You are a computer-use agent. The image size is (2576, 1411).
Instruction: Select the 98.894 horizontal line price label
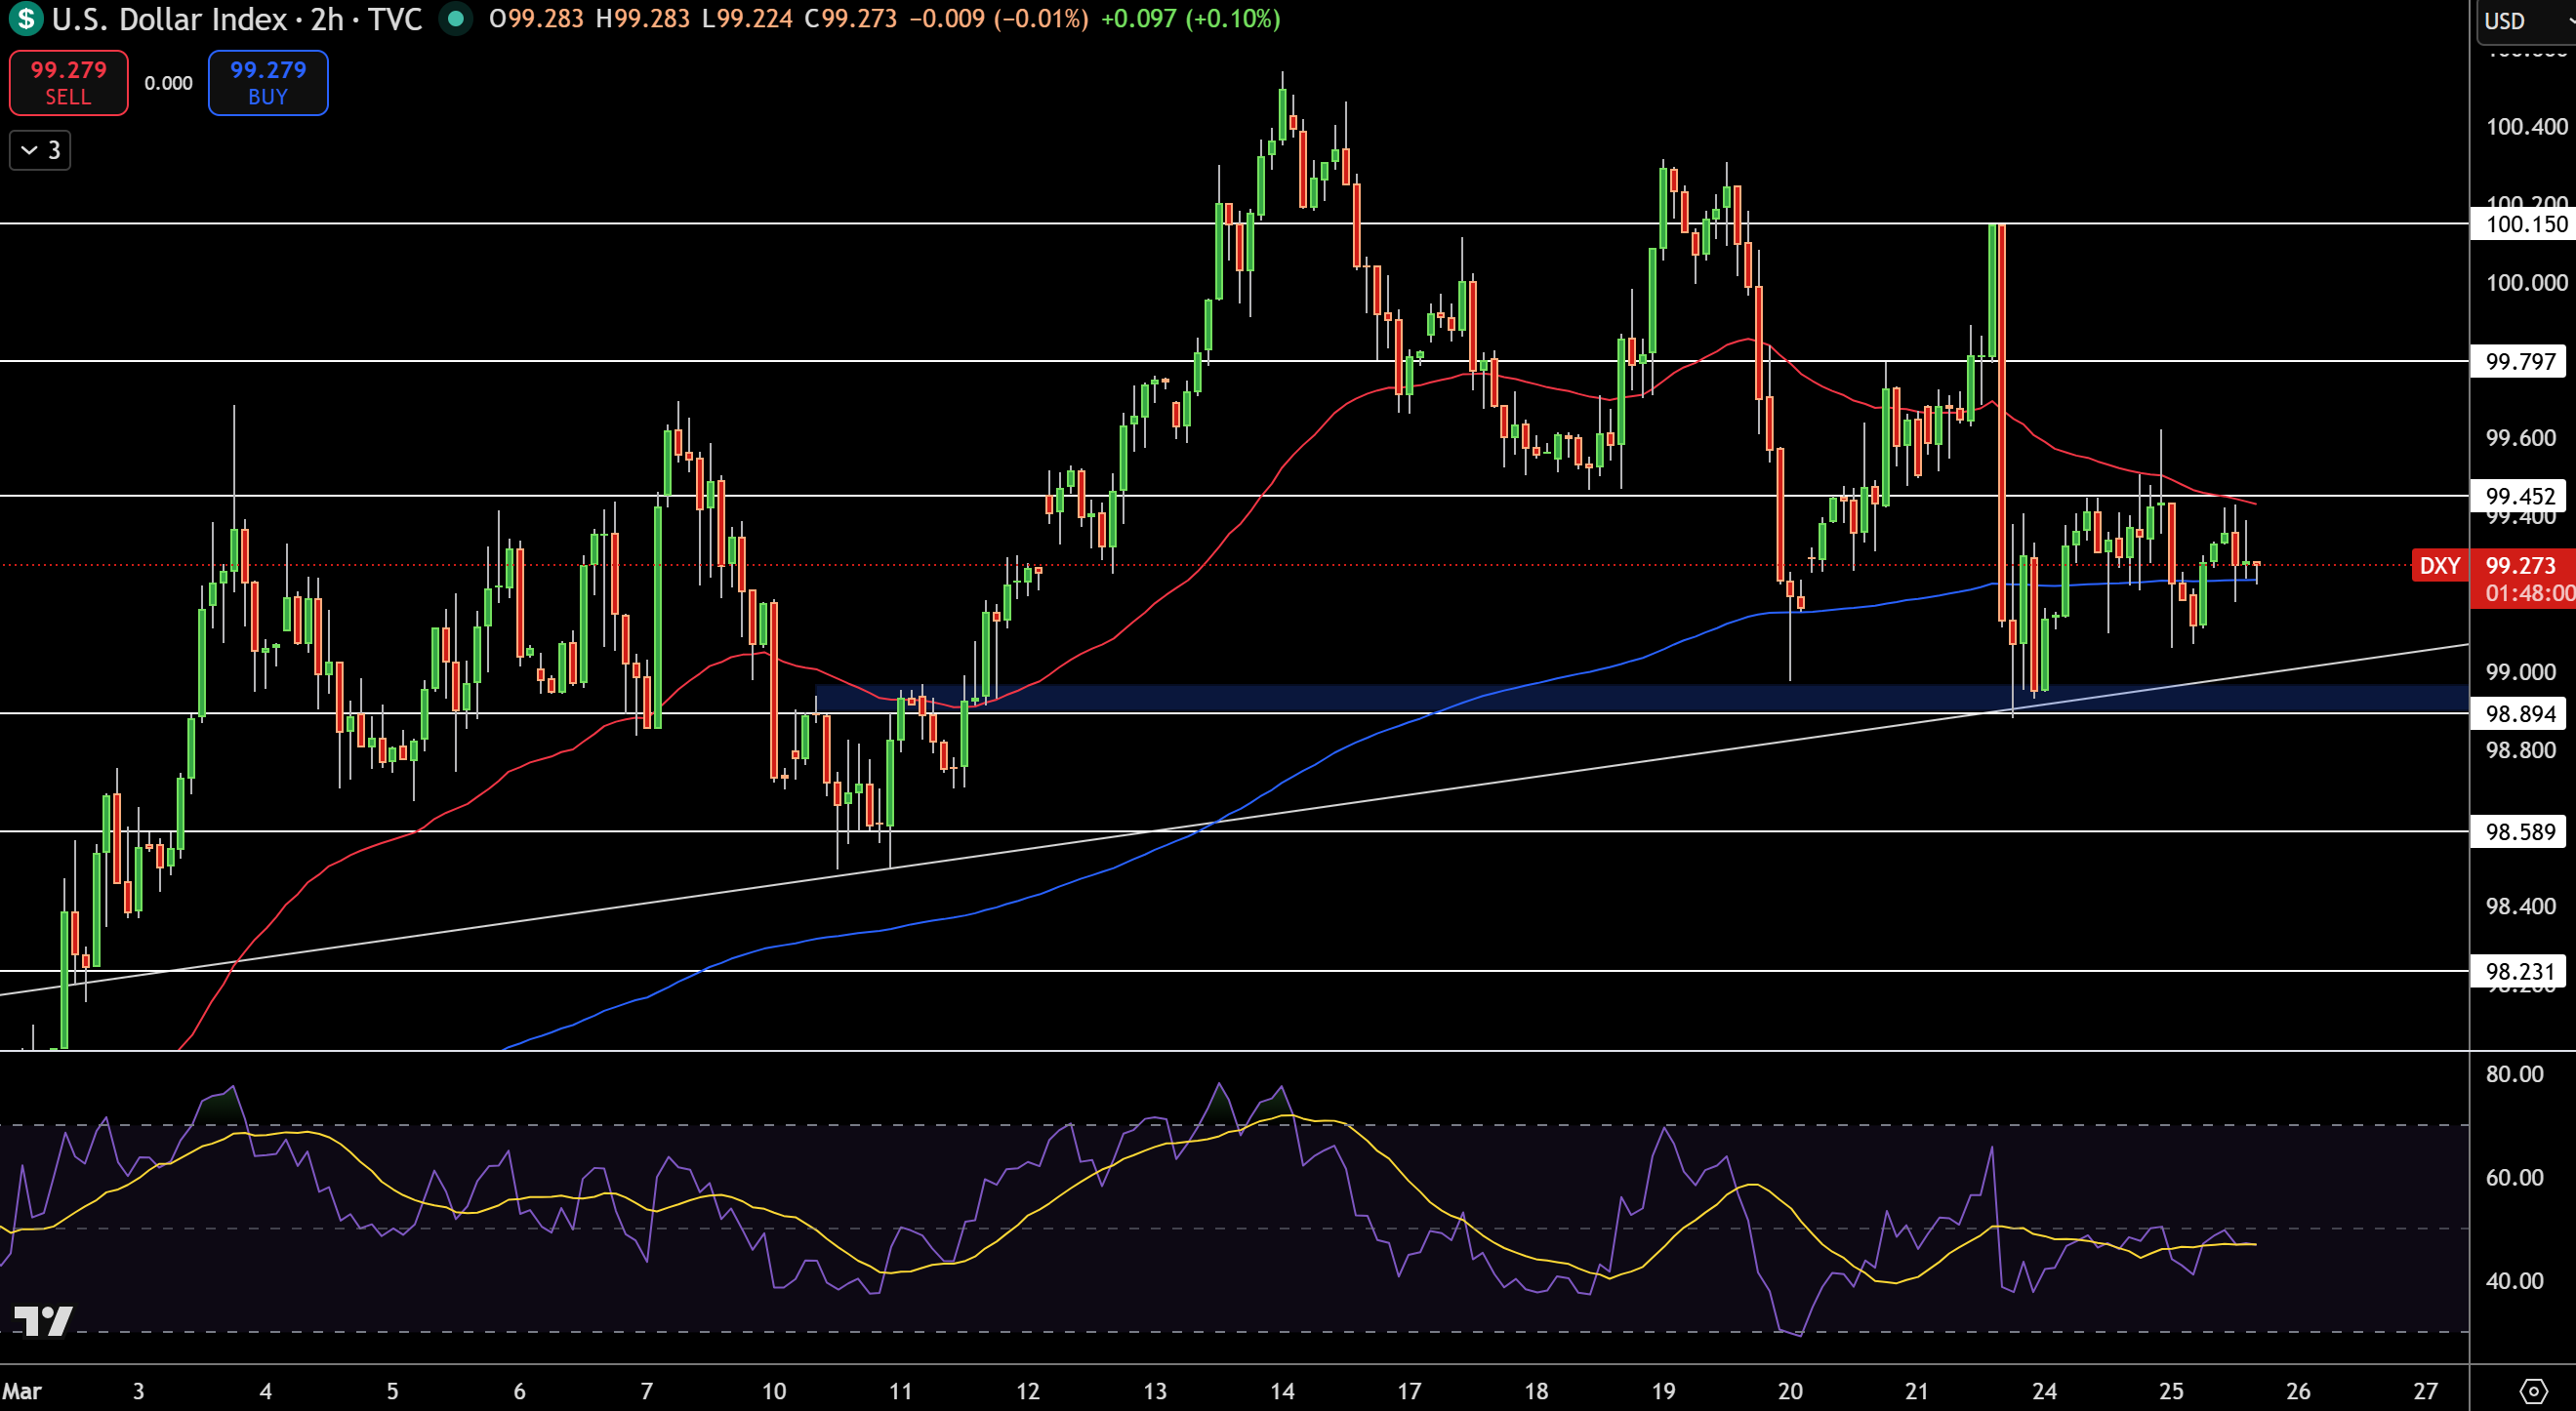(x=2518, y=714)
